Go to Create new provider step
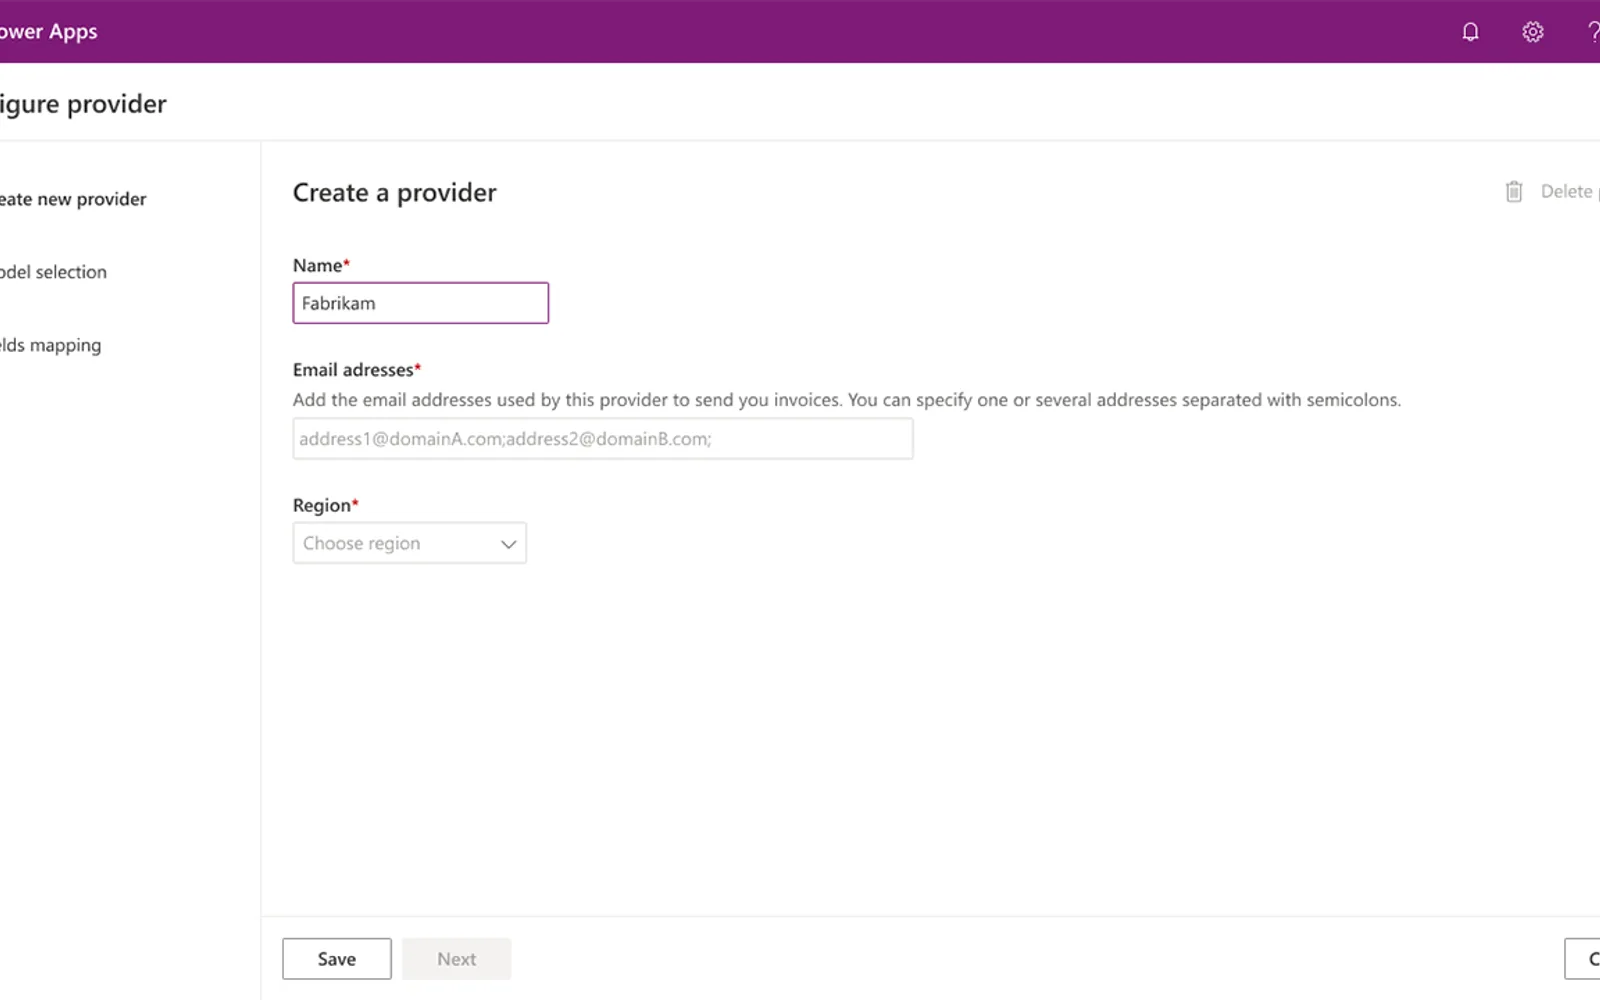 tap(73, 199)
